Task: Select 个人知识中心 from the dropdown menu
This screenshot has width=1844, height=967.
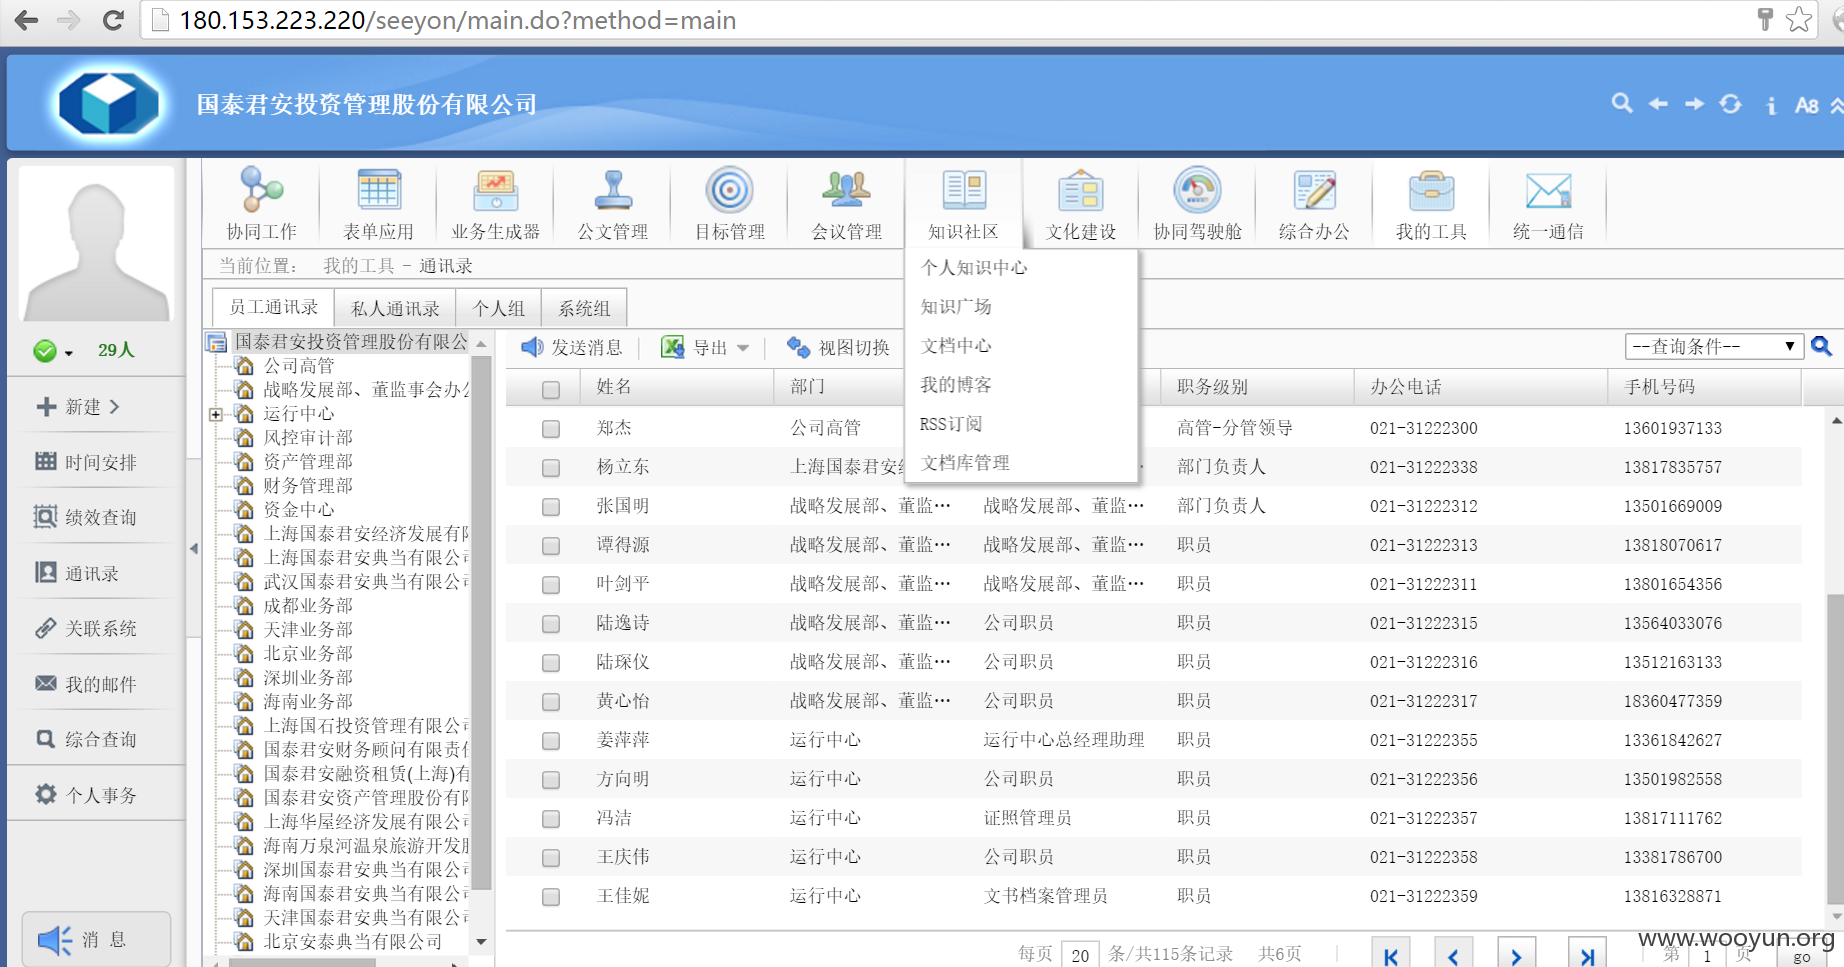Action: pyautogui.click(x=973, y=267)
